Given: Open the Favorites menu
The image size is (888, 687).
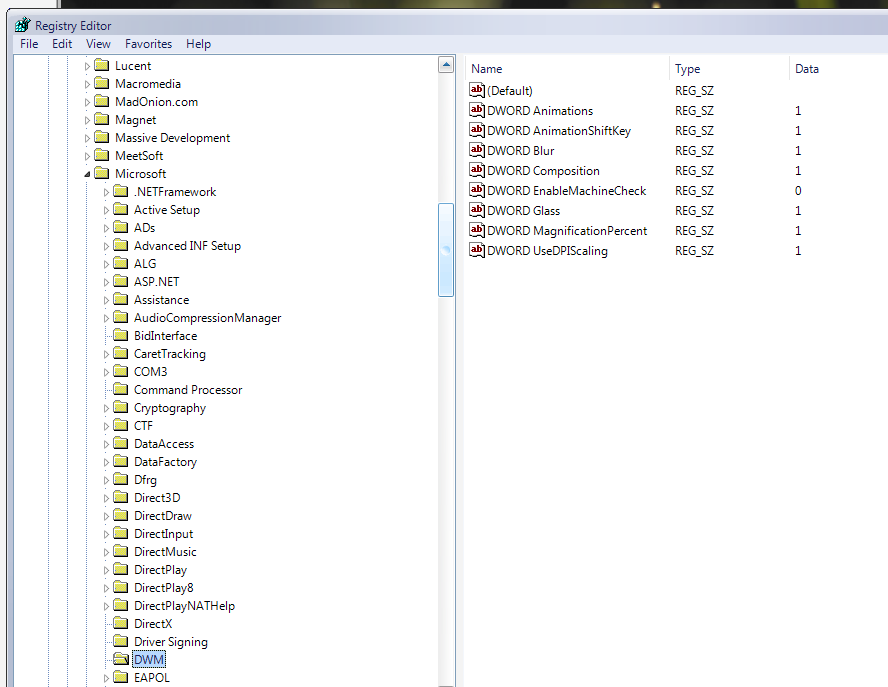Looking at the screenshot, I should [148, 44].
